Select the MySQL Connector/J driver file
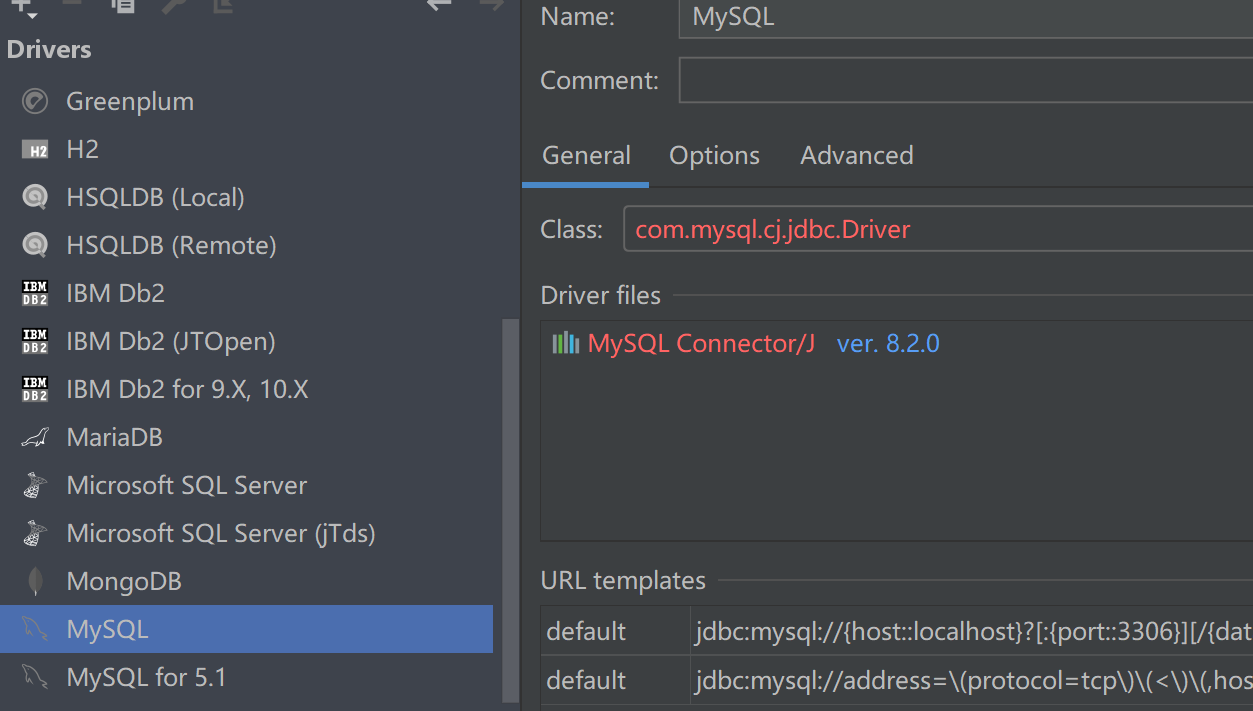Screen dimensions: 1253x711 pos(701,343)
